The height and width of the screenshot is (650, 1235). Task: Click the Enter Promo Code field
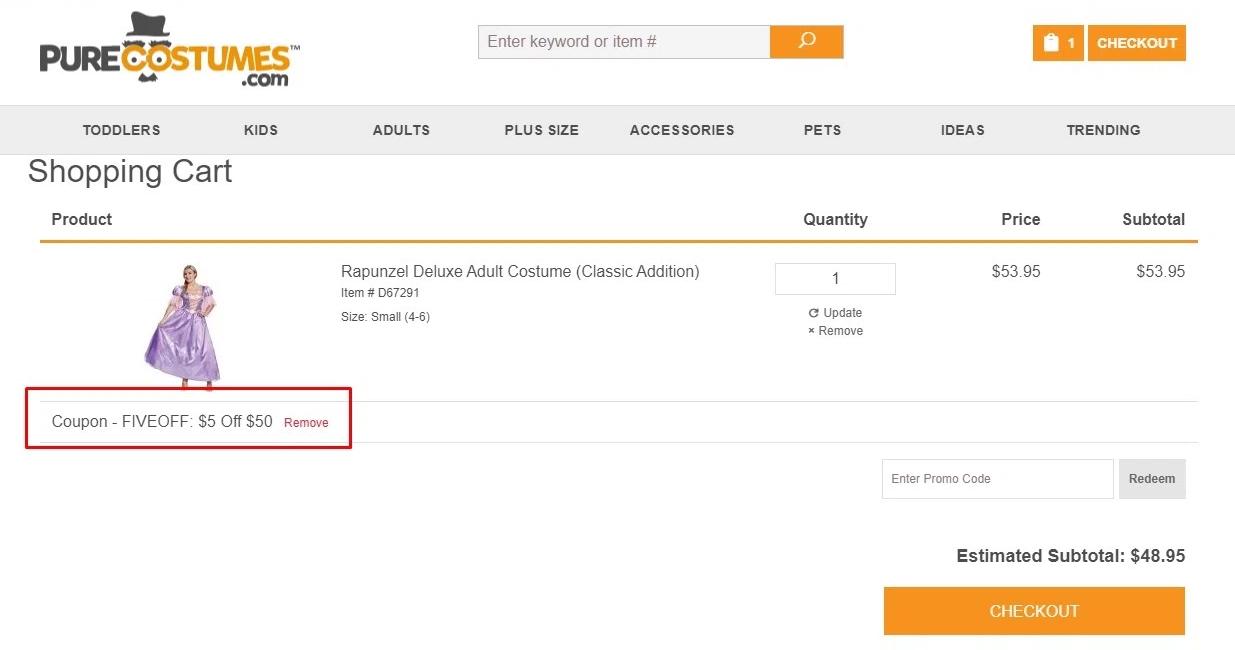click(997, 479)
